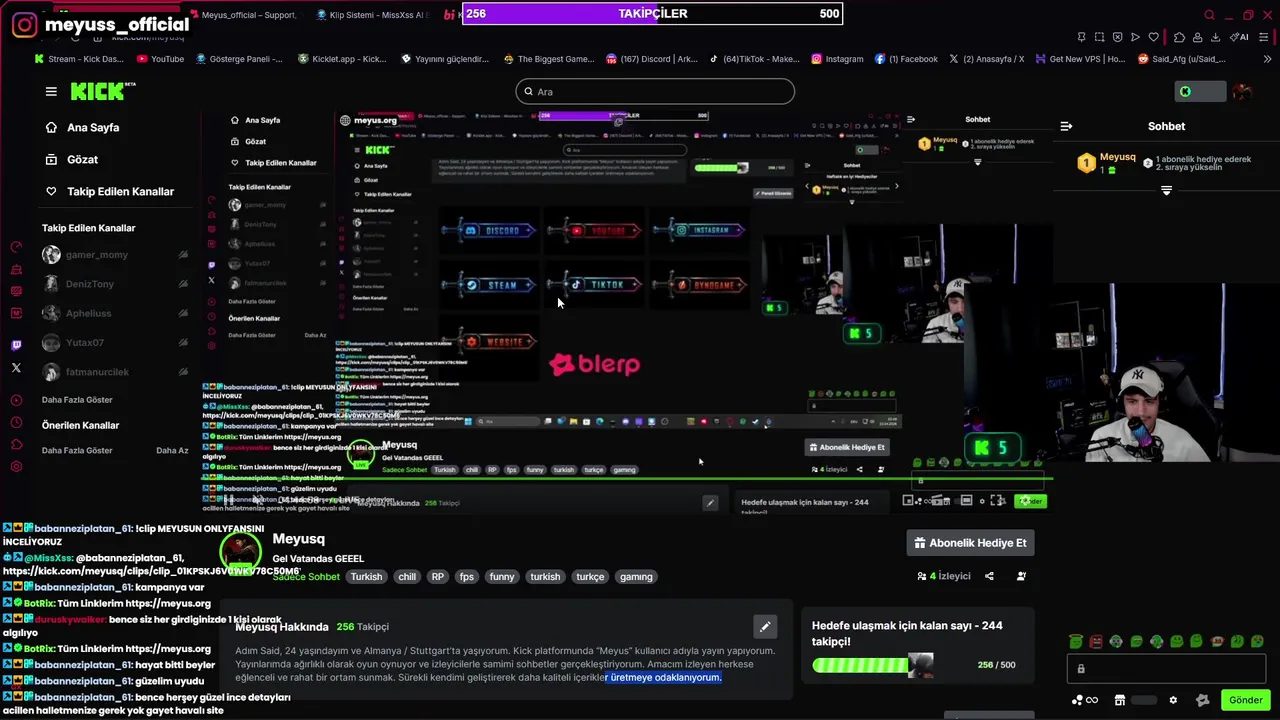Open the X icon in browser sidebar
The width and height of the screenshot is (1280, 720).
(16, 368)
